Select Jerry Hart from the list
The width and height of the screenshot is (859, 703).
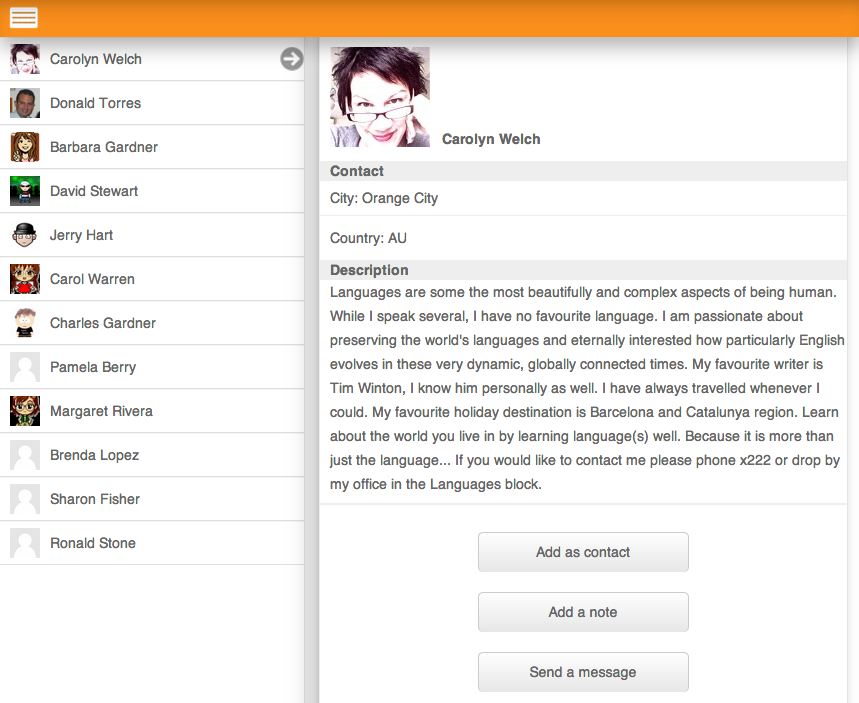(152, 235)
